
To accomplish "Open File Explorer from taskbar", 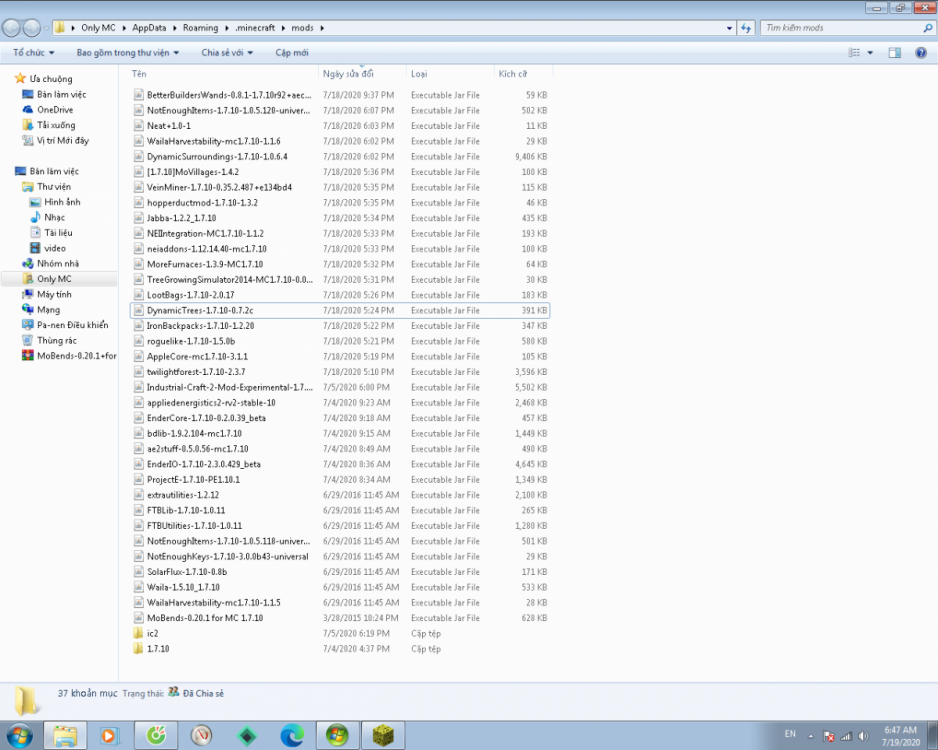I will pyautogui.click(x=65, y=735).
